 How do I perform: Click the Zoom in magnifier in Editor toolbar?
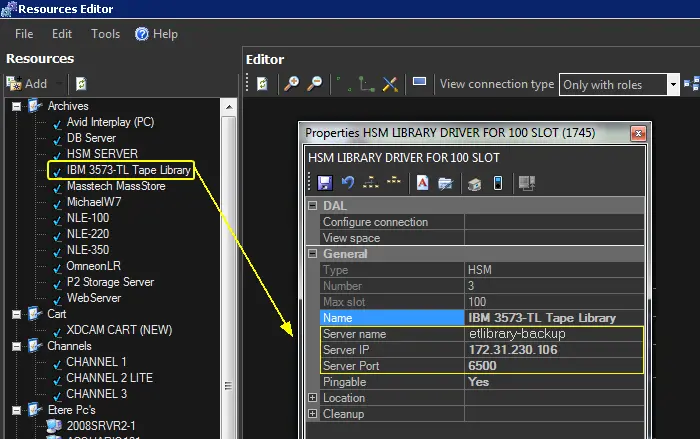click(292, 85)
